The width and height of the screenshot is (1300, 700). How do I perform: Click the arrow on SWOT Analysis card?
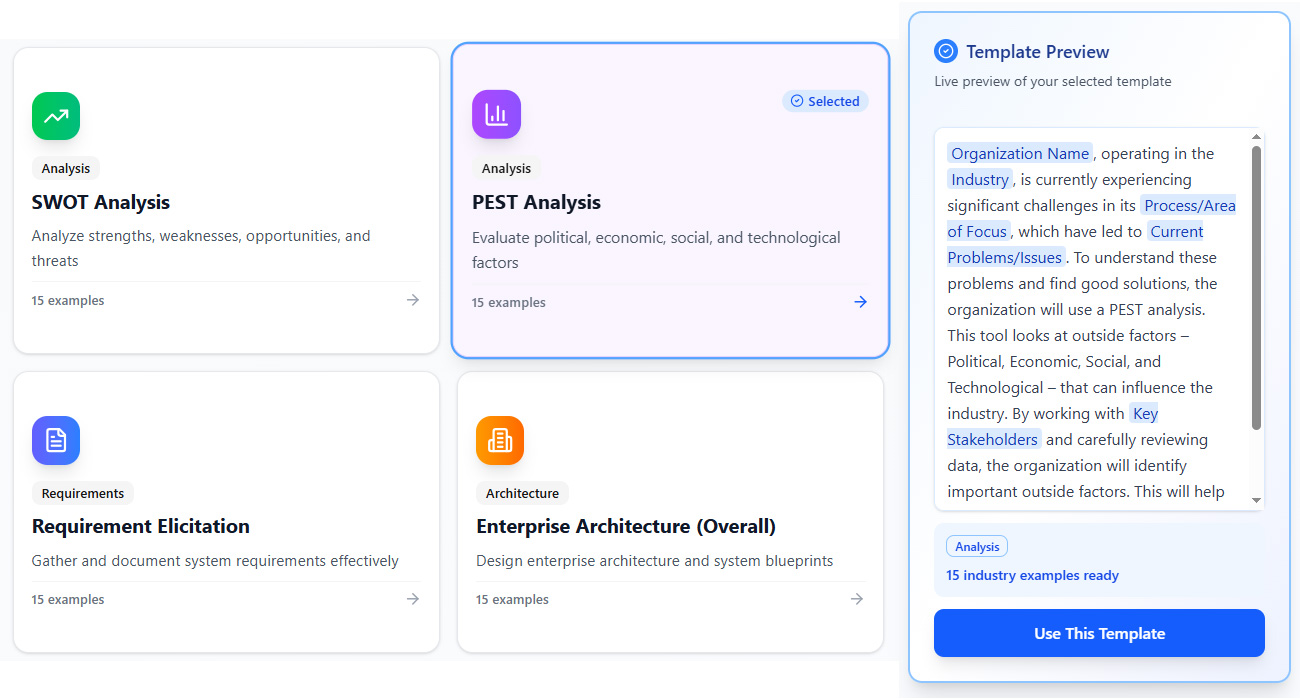pyautogui.click(x=413, y=300)
